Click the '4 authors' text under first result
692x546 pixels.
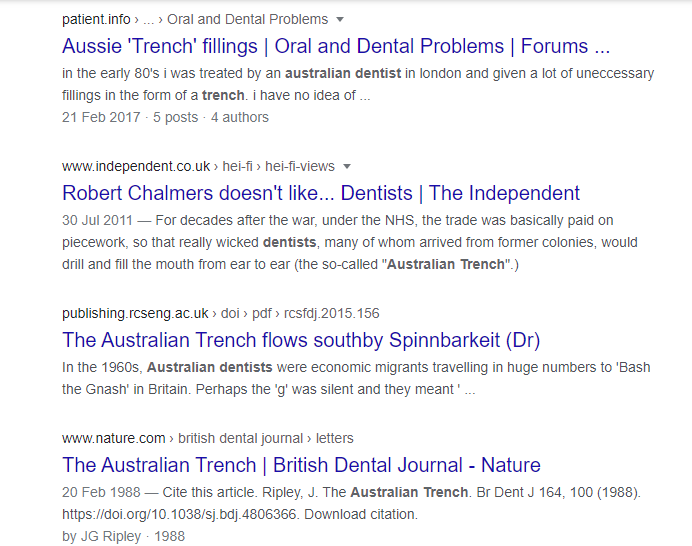(239, 117)
